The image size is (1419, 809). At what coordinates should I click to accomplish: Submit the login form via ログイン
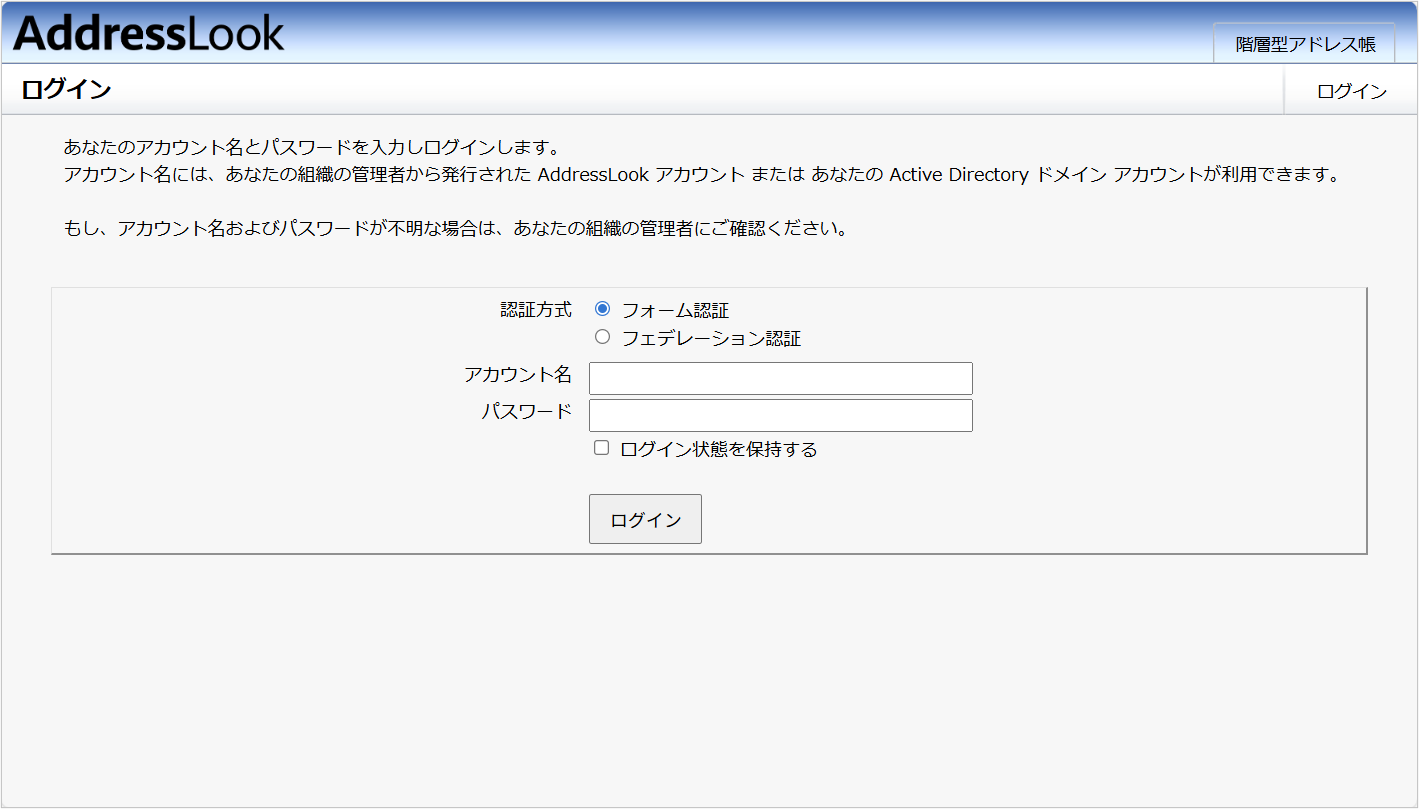645,518
